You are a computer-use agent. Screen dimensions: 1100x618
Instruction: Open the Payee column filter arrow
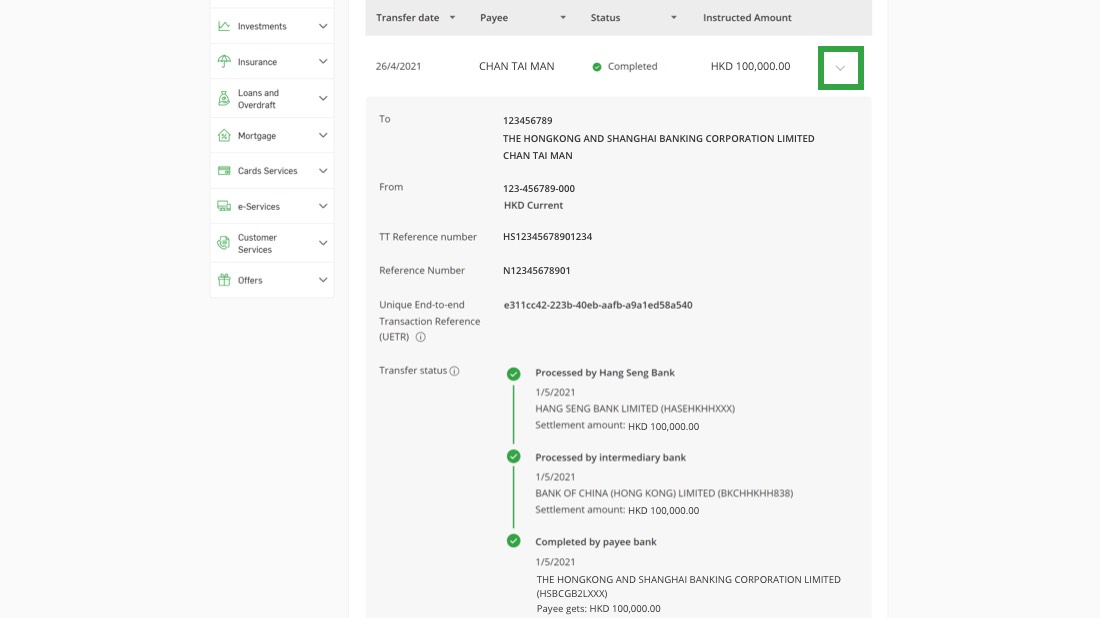coord(563,18)
